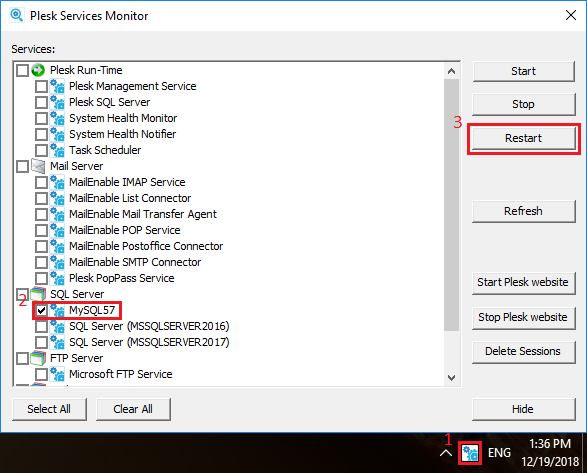Tick the Plesk Management Service checkbox
The width and height of the screenshot is (587, 473).
[41, 86]
